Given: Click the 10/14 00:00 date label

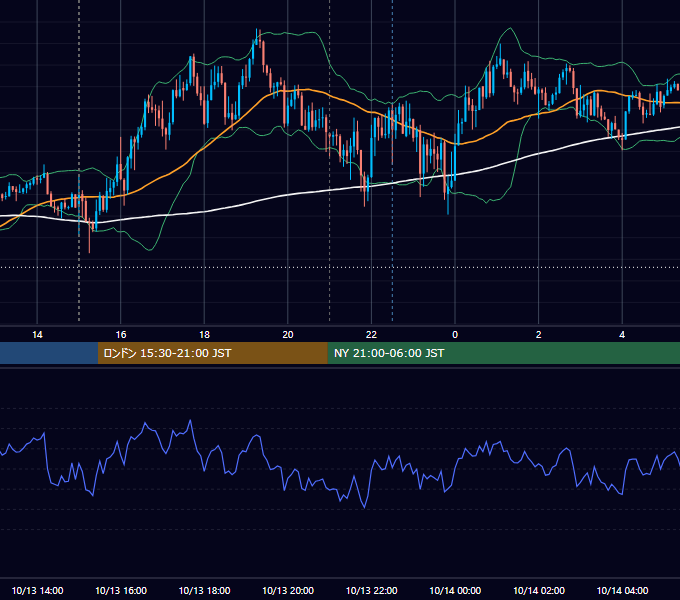Looking at the screenshot, I should pos(455,590).
